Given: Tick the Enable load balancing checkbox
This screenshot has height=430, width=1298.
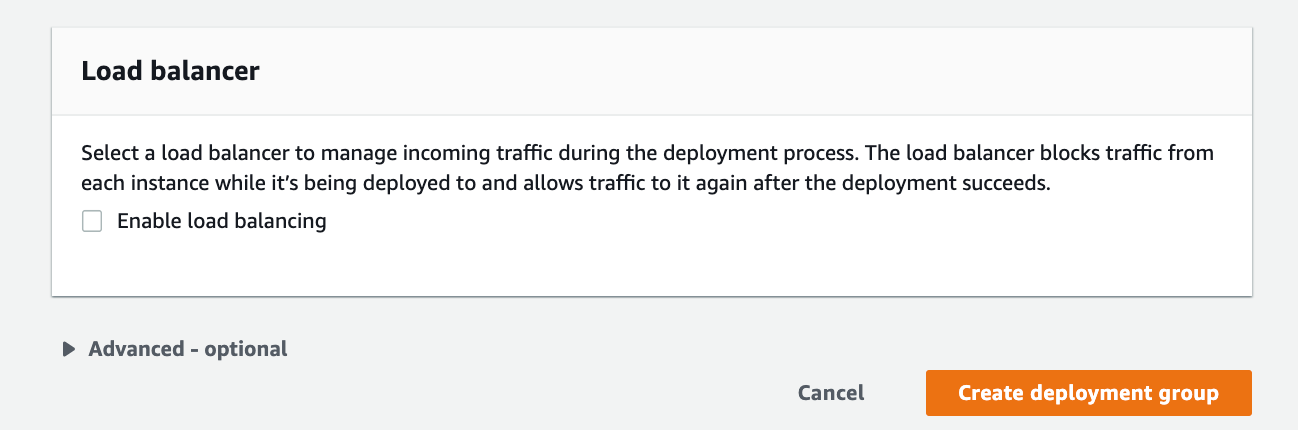Looking at the screenshot, I should pos(92,221).
